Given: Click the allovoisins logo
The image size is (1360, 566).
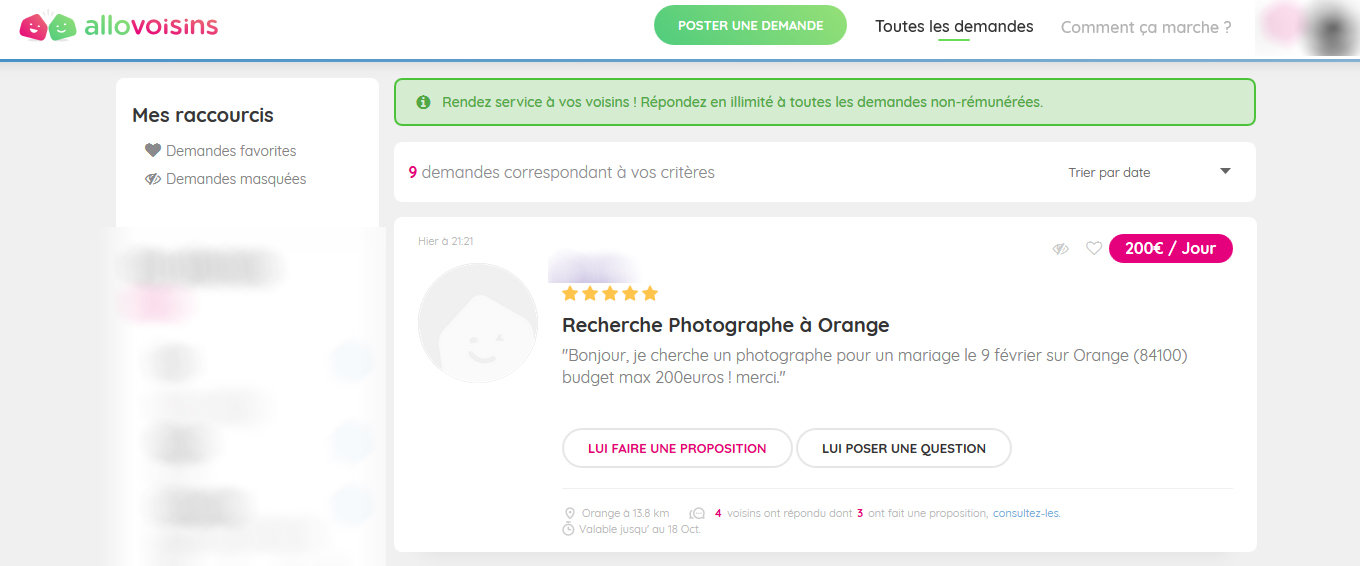Looking at the screenshot, I should (x=119, y=26).
